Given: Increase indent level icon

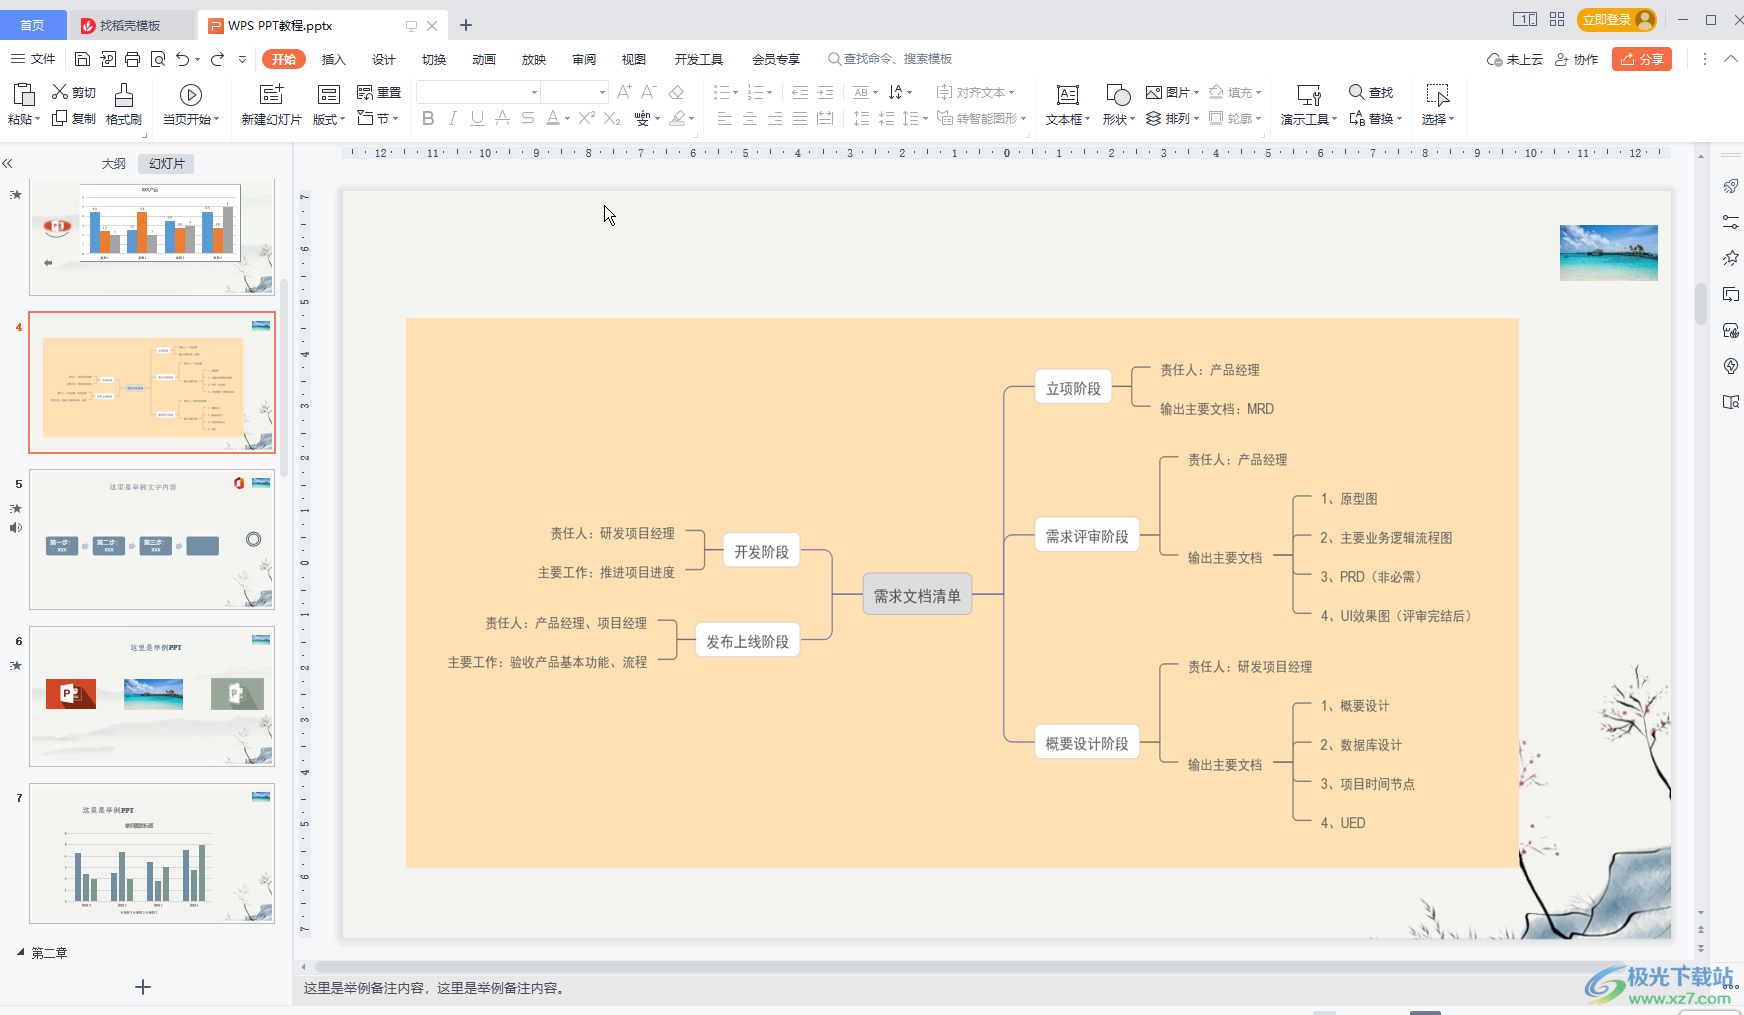Looking at the screenshot, I should (x=825, y=92).
